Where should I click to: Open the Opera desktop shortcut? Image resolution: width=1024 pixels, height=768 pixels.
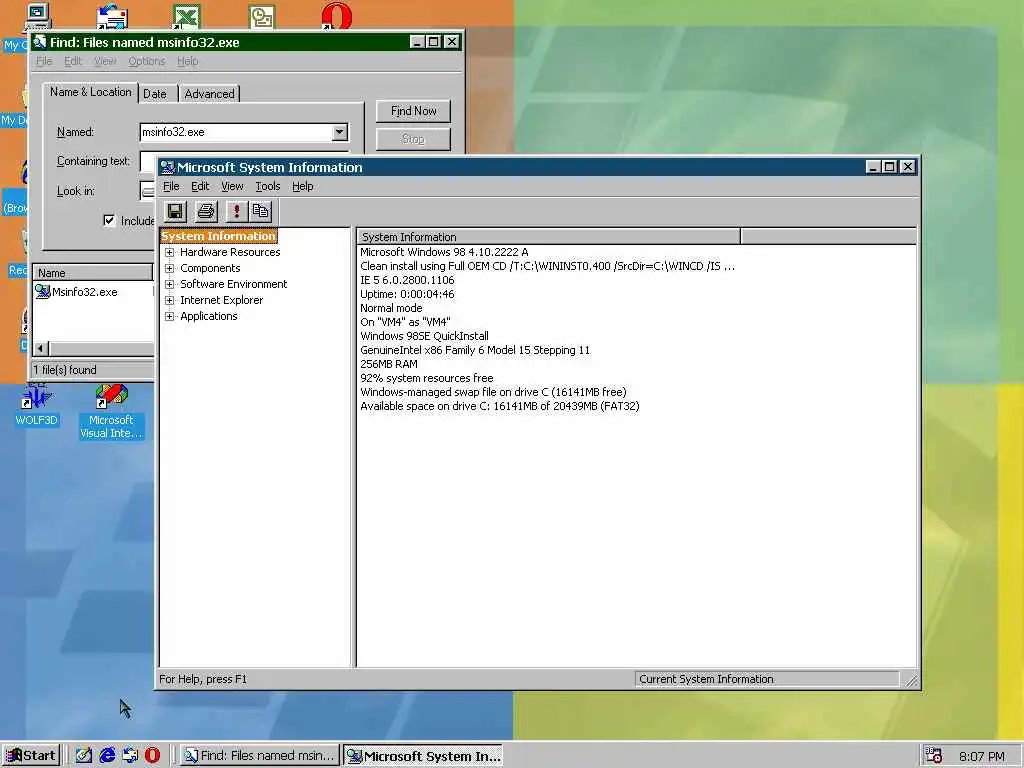click(x=336, y=16)
